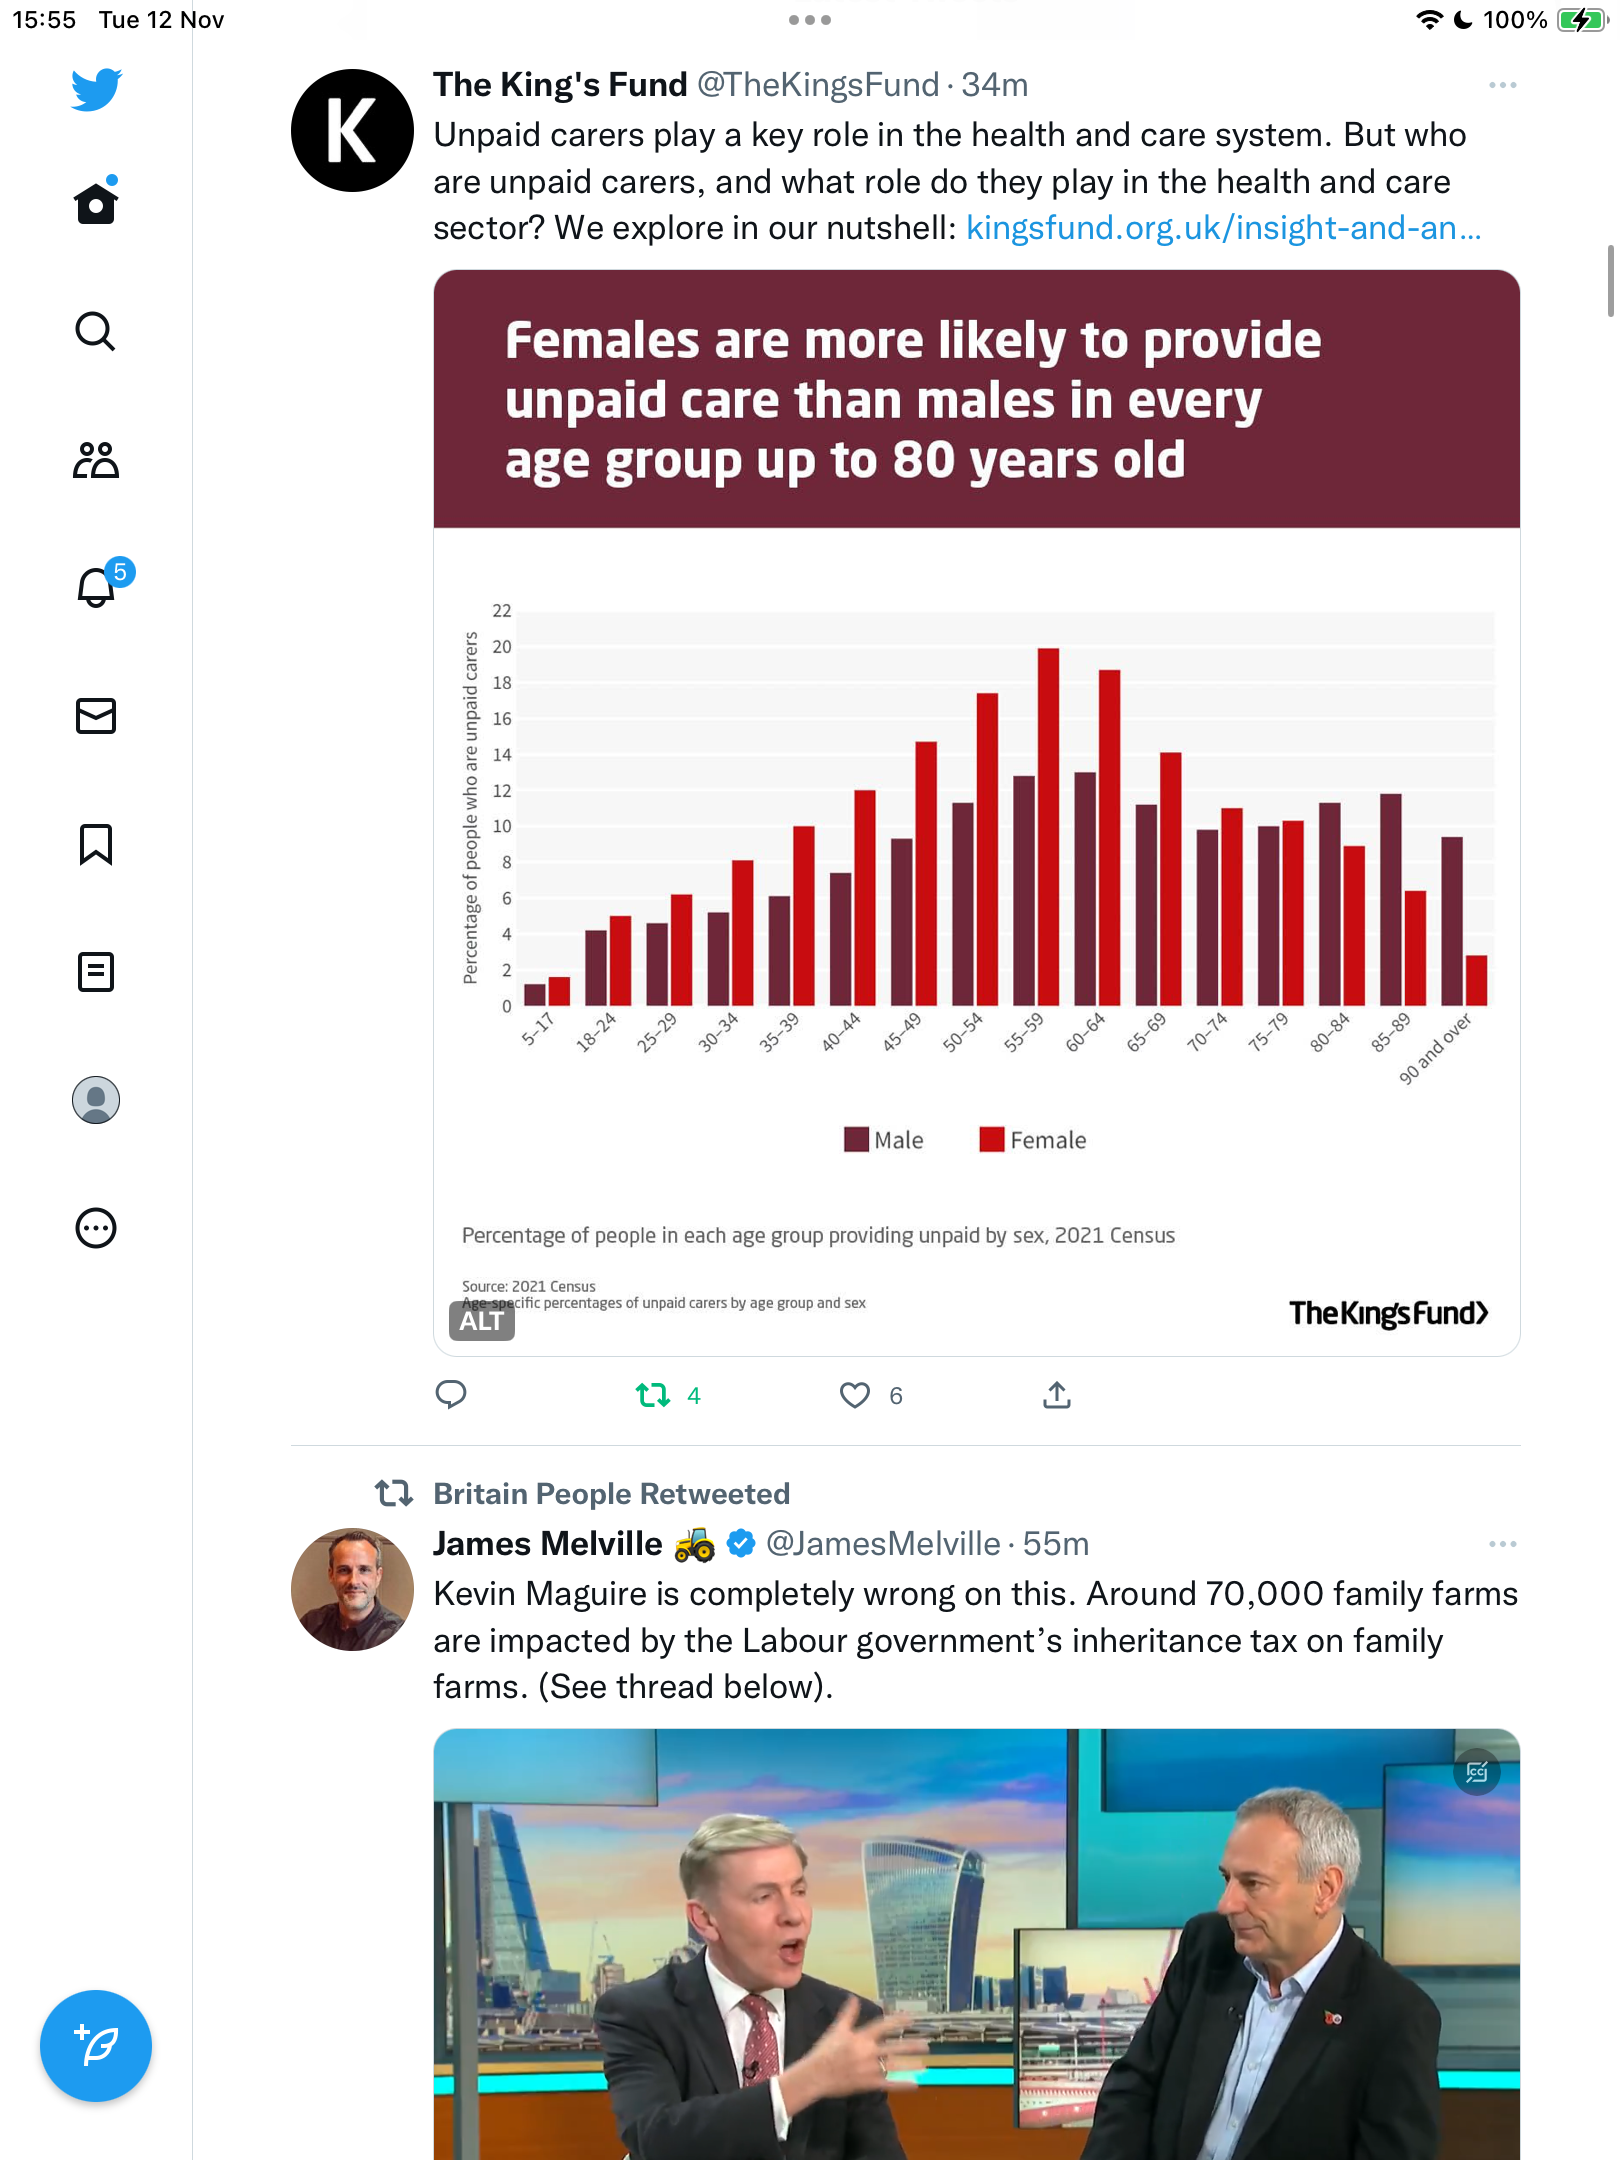The image size is (1620, 2160).
Task: Go to Home timeline icon
Action: [x=96, y=202]
